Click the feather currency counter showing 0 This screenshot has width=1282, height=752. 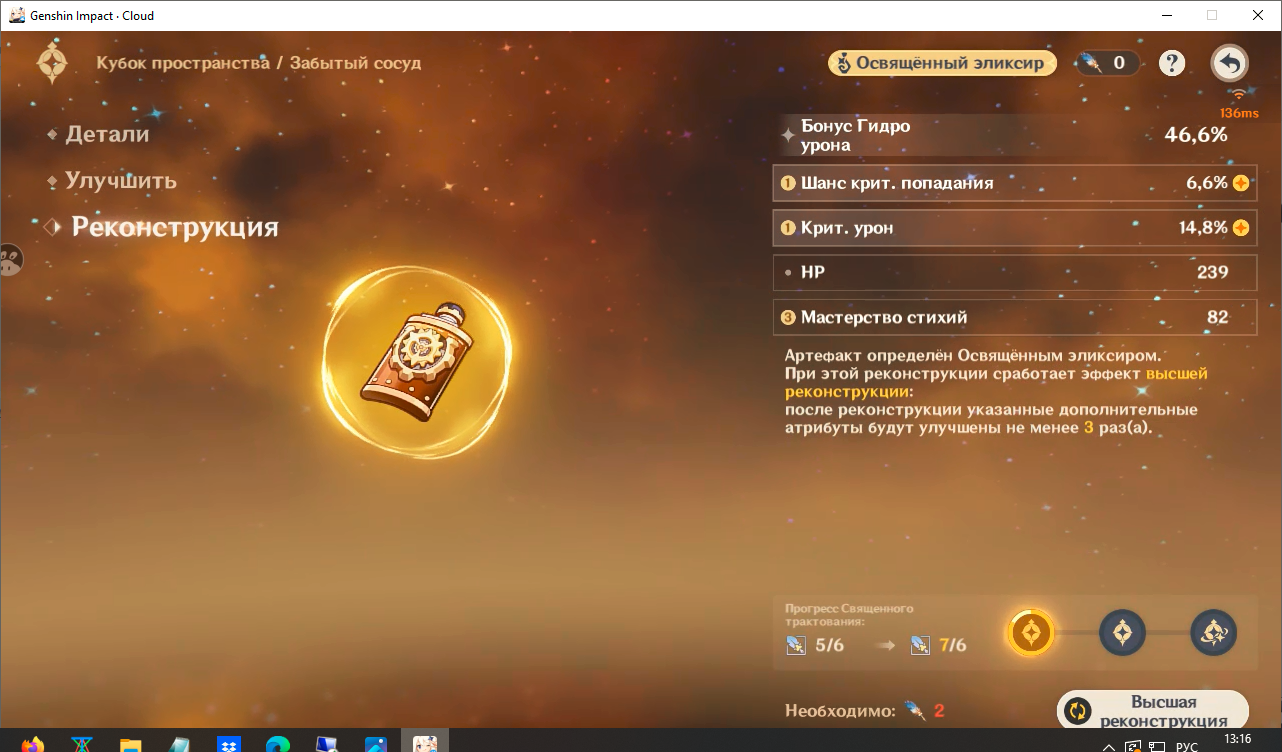tap(1106, 63)
